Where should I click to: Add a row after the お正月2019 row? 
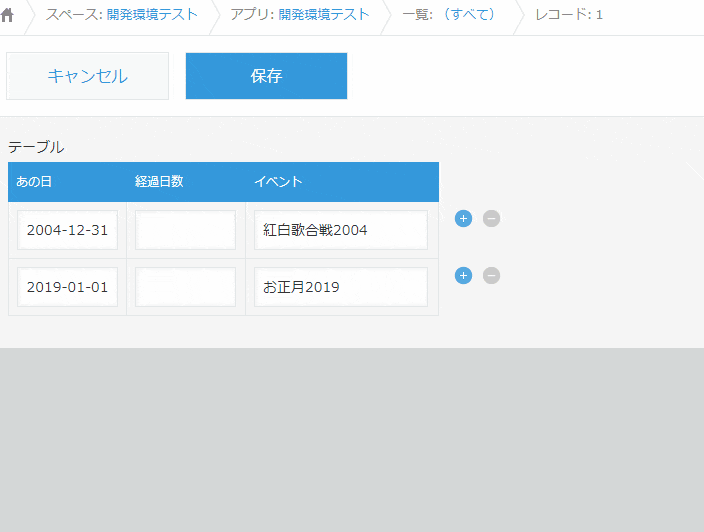pyautogui.click(x=463, y=276)
